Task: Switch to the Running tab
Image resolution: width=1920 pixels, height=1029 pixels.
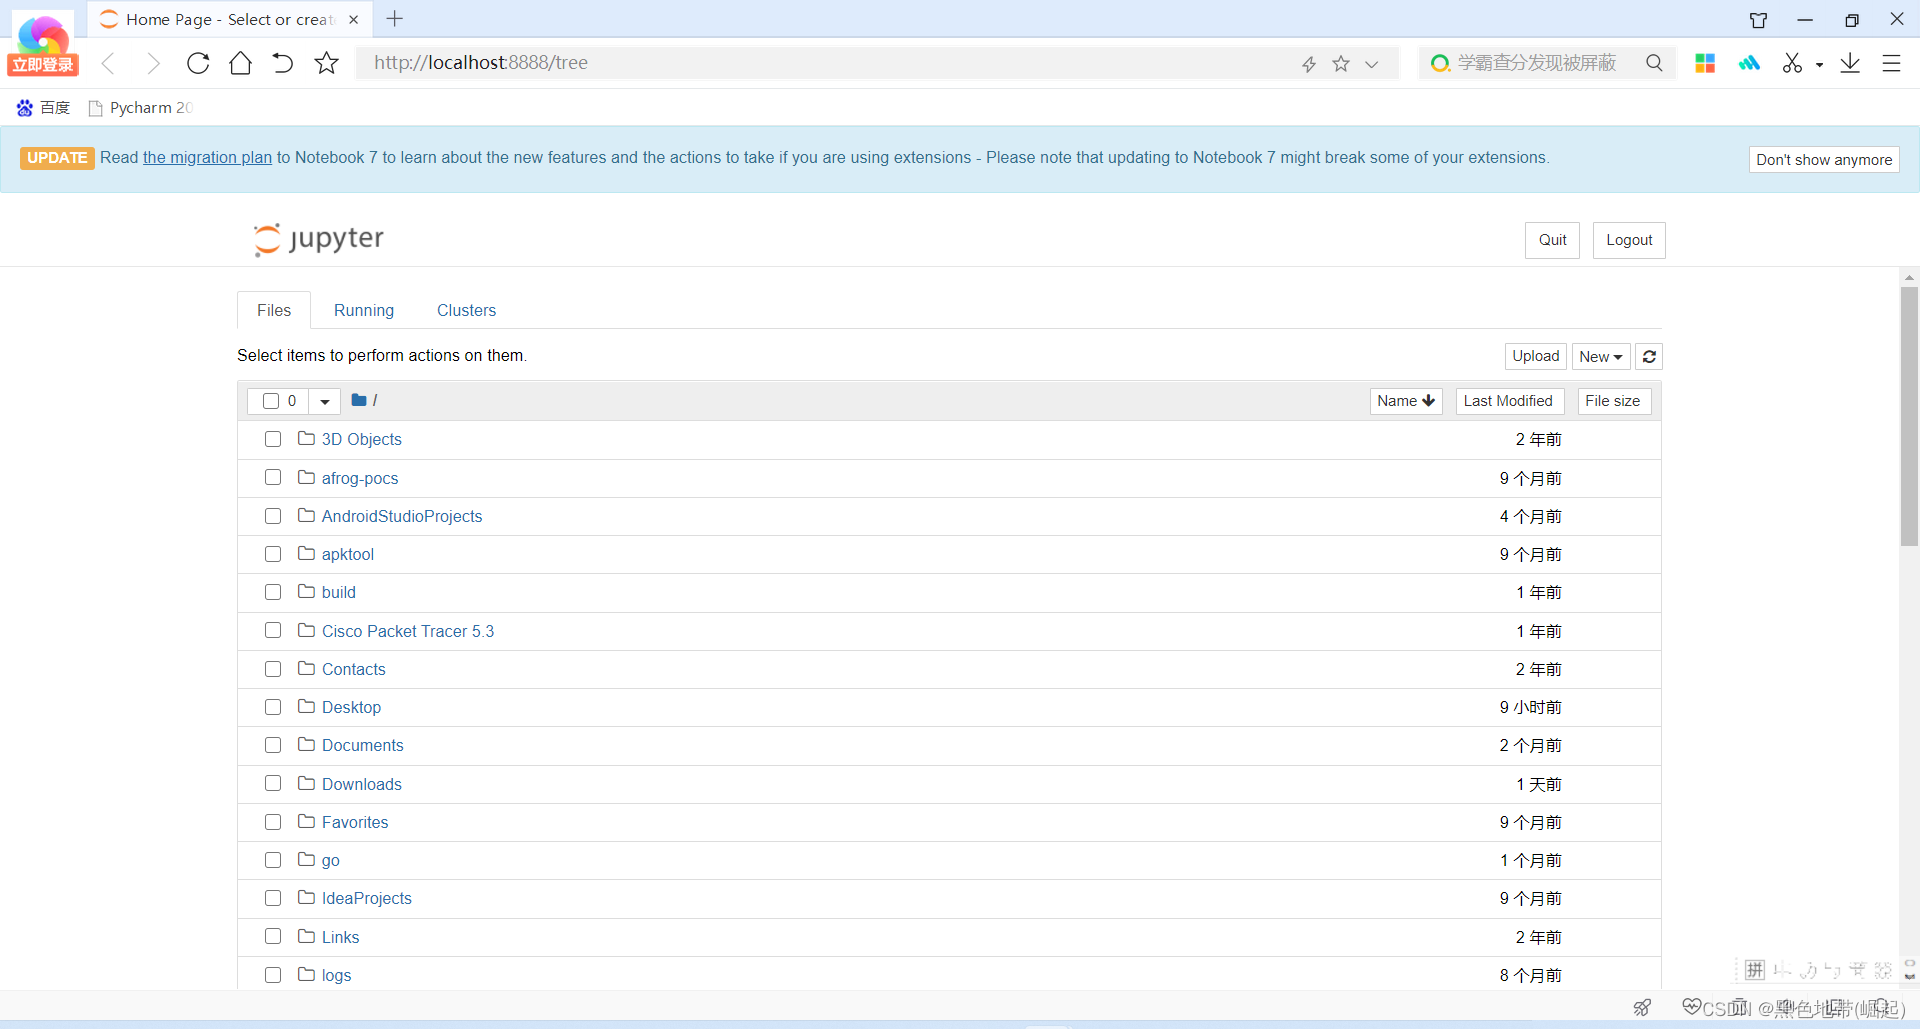Action: pyautogui.click(x=364, y=310)
